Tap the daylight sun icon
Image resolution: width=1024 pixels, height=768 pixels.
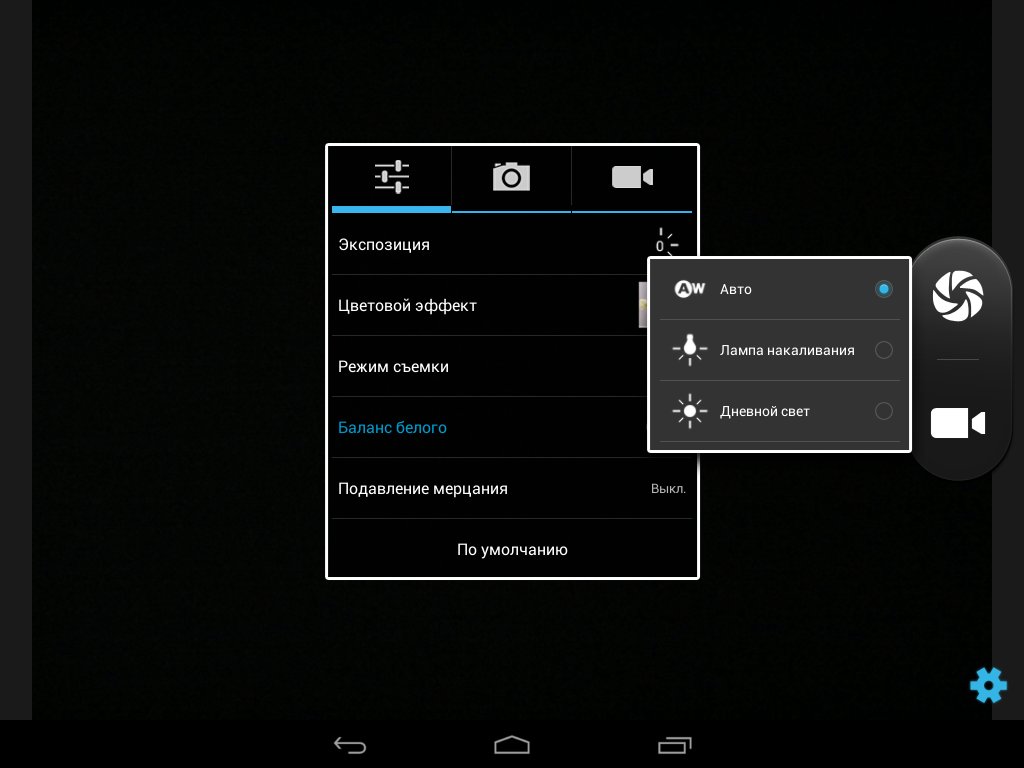(689, 411)
